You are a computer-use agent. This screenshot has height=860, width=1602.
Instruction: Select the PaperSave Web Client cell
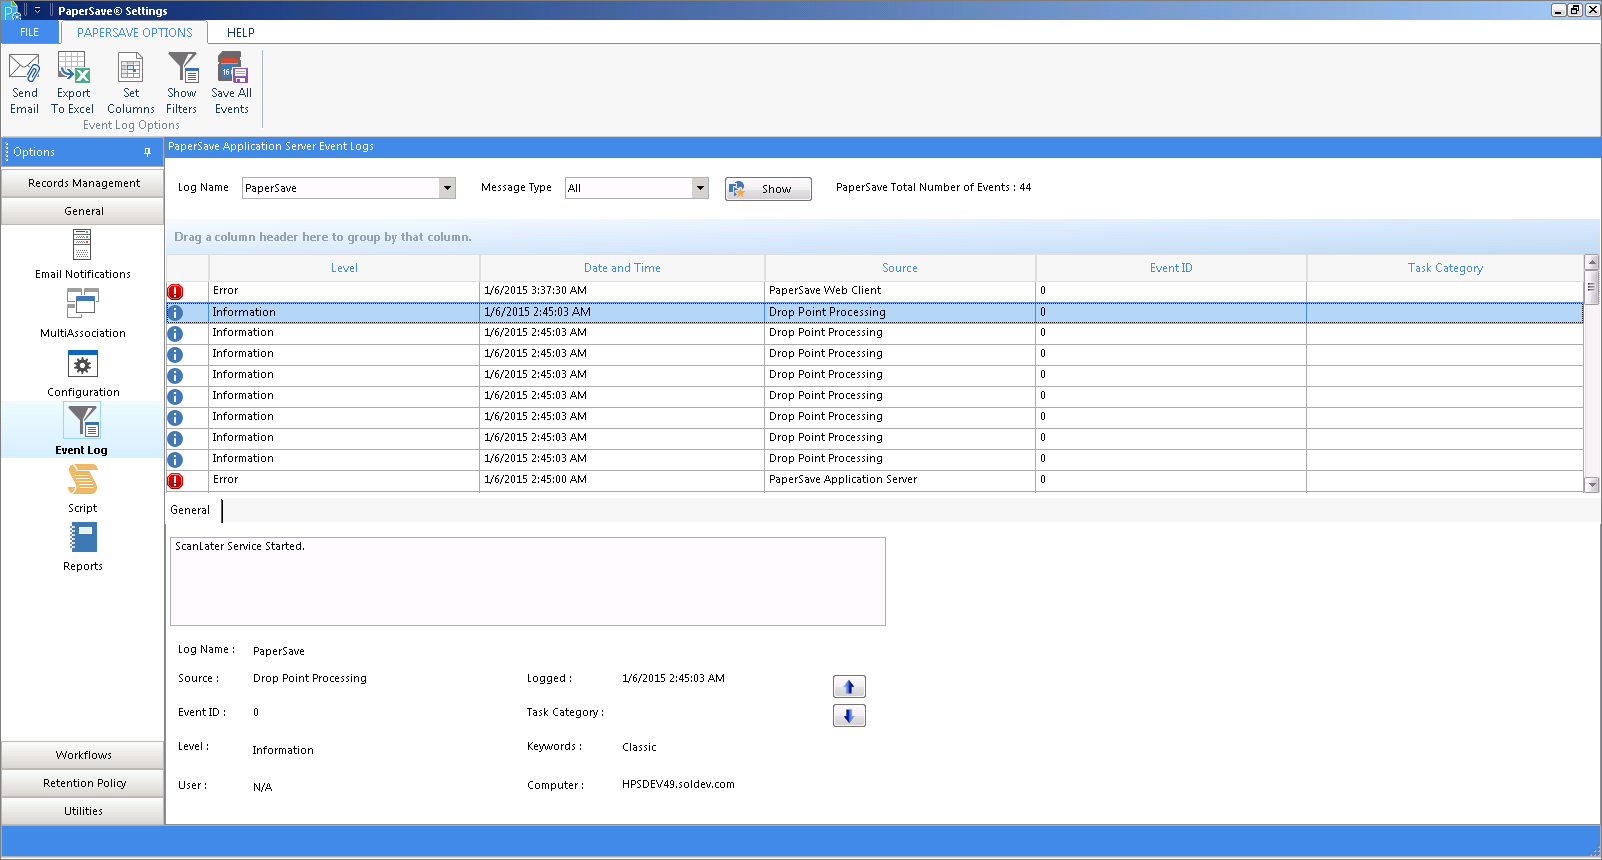click(900, 291)
